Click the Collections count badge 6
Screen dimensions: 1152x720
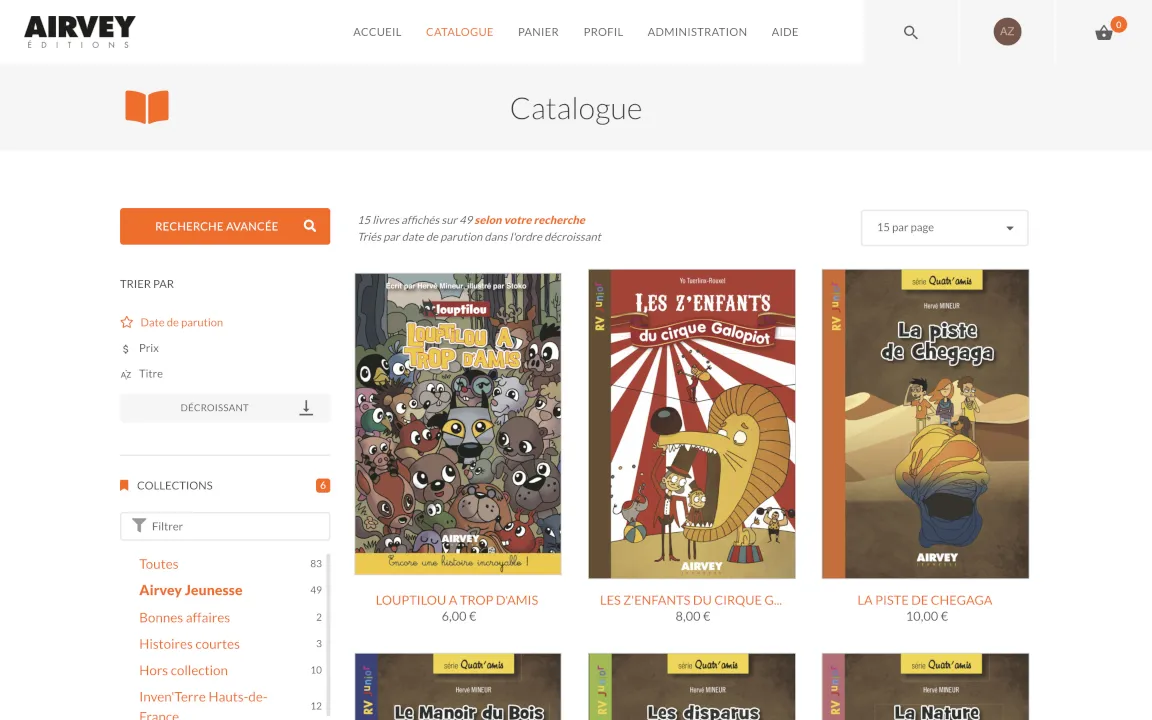pyautogui.click(x=323, y=486)
